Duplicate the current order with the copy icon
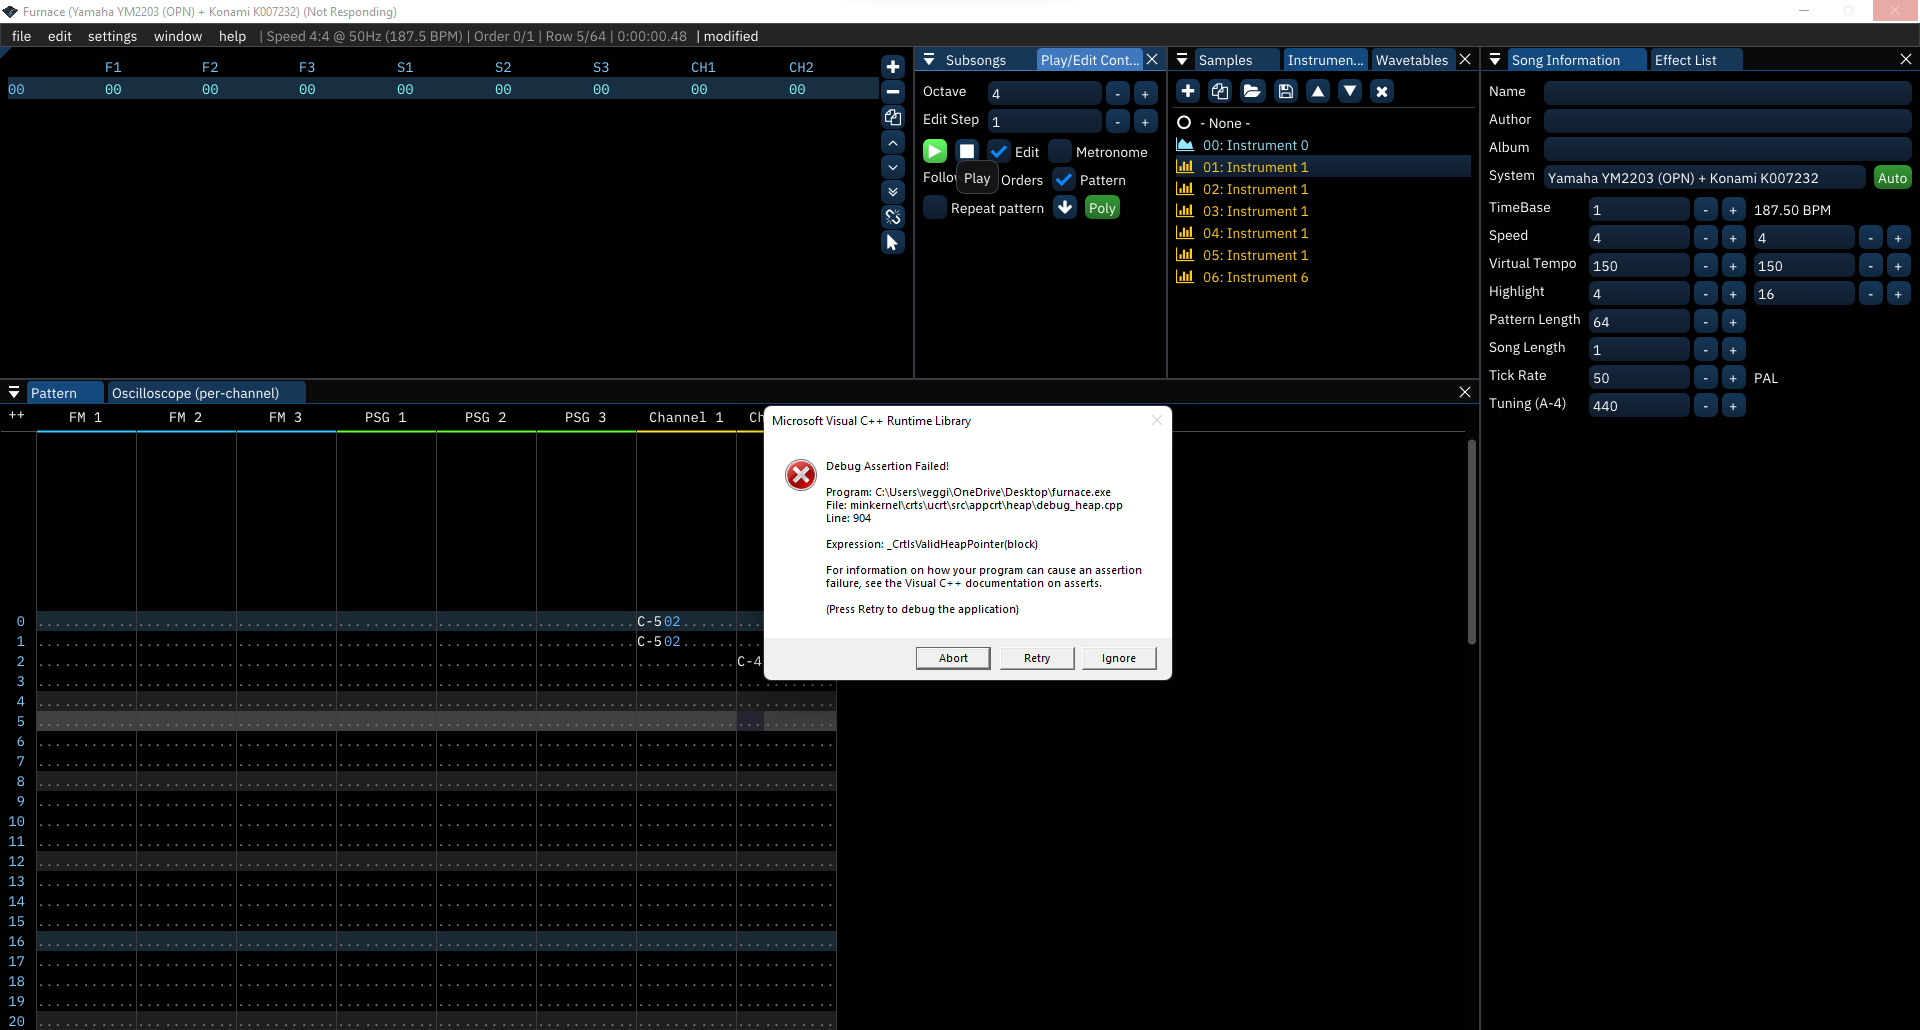This screenshot has width=1920, height=1030. pos(893,117)
